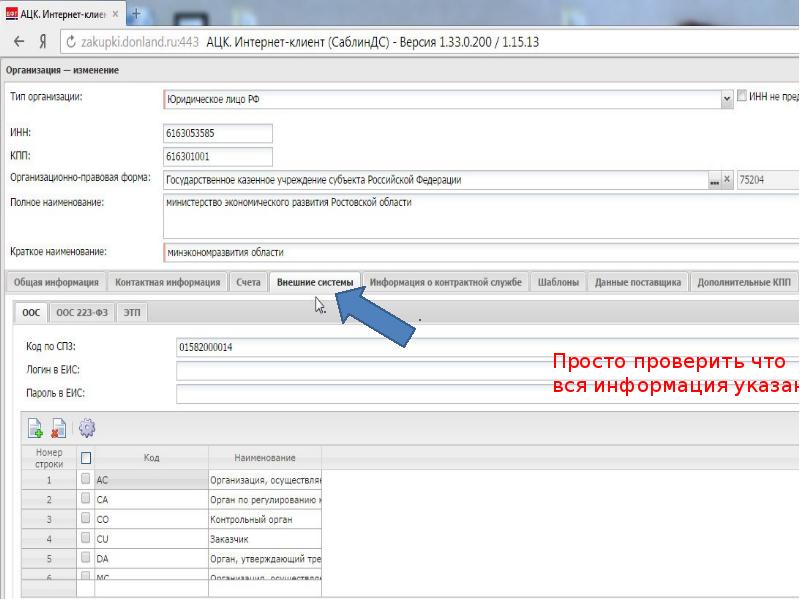The height and width of the screenshot is (600, 800).
Task: Click the Заказчик name cell
Action: coord(265,539)
